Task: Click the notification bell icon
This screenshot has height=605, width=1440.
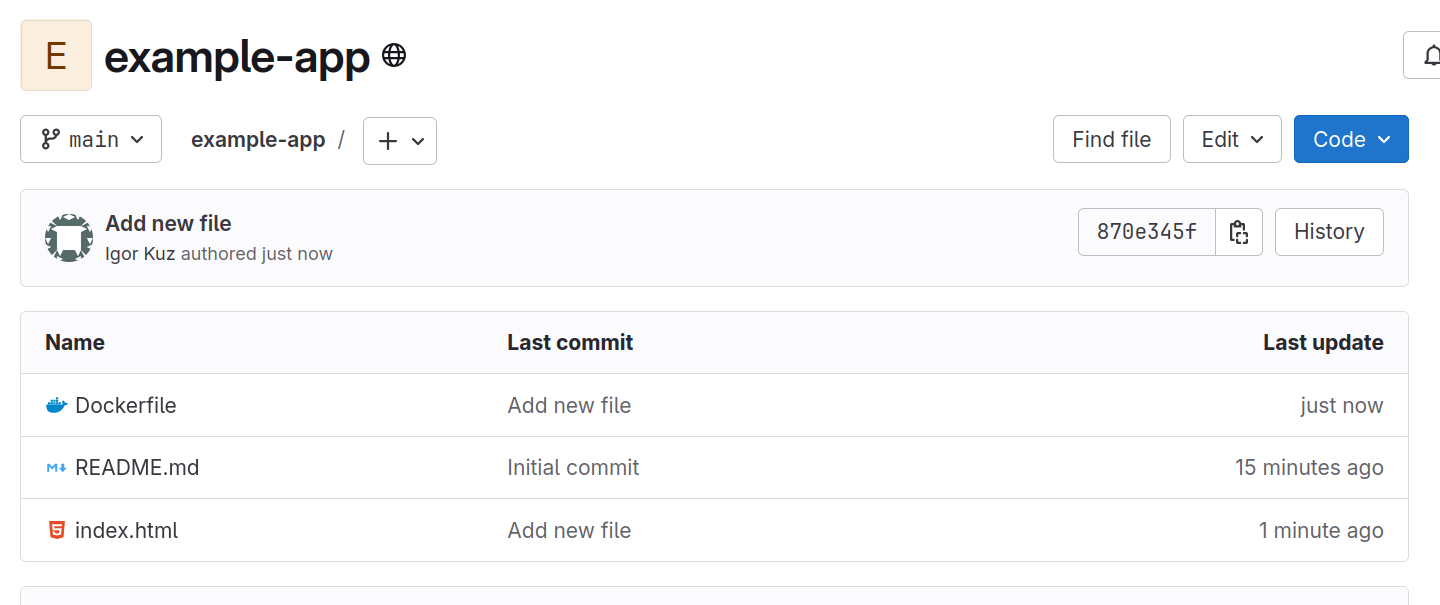Action: (x=1431, y=55)
